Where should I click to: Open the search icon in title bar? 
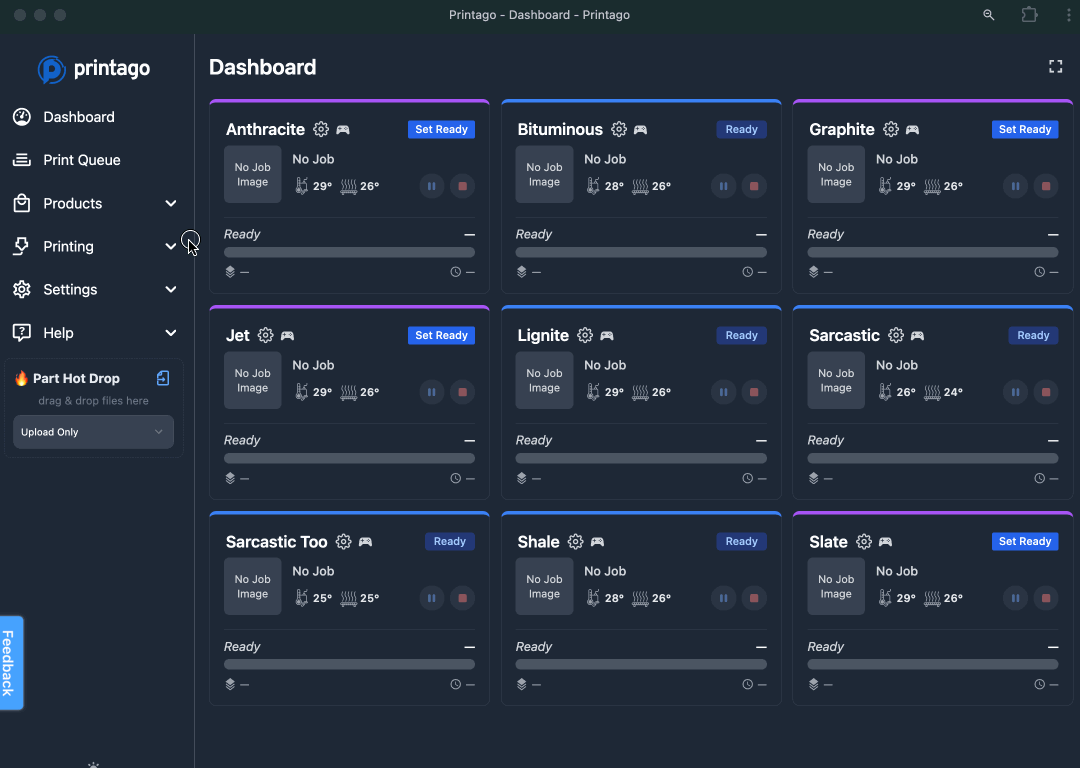[989, 15]
